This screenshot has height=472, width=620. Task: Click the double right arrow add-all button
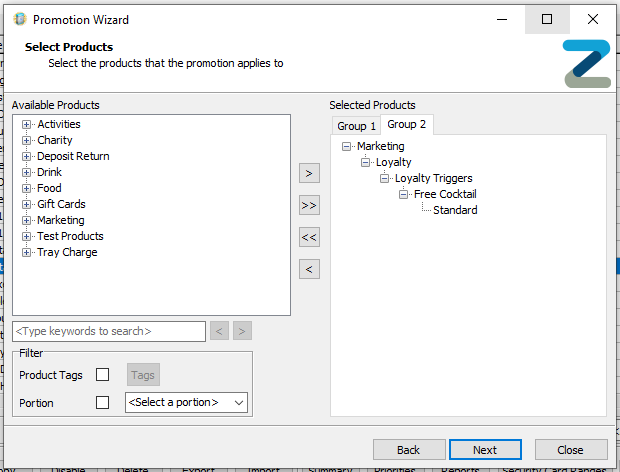pos(309,205)
